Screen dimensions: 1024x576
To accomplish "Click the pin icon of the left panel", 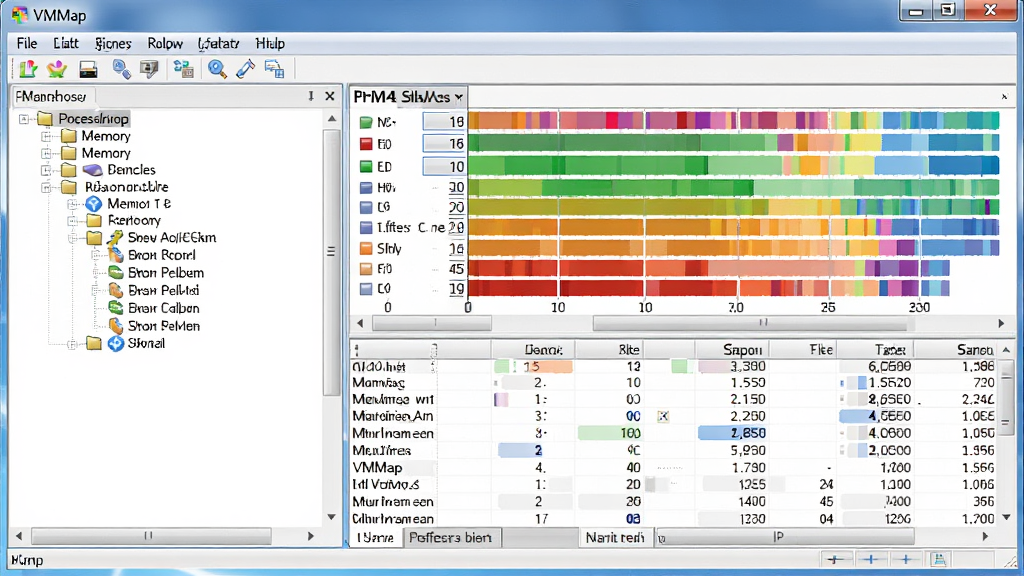I will pyautogui.click(x=311, y=97).
